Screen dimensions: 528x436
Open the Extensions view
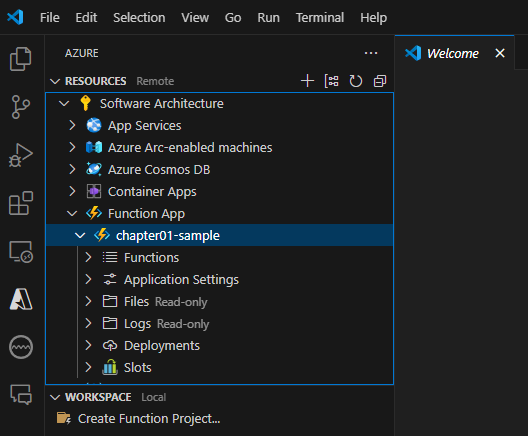(21, 203)
